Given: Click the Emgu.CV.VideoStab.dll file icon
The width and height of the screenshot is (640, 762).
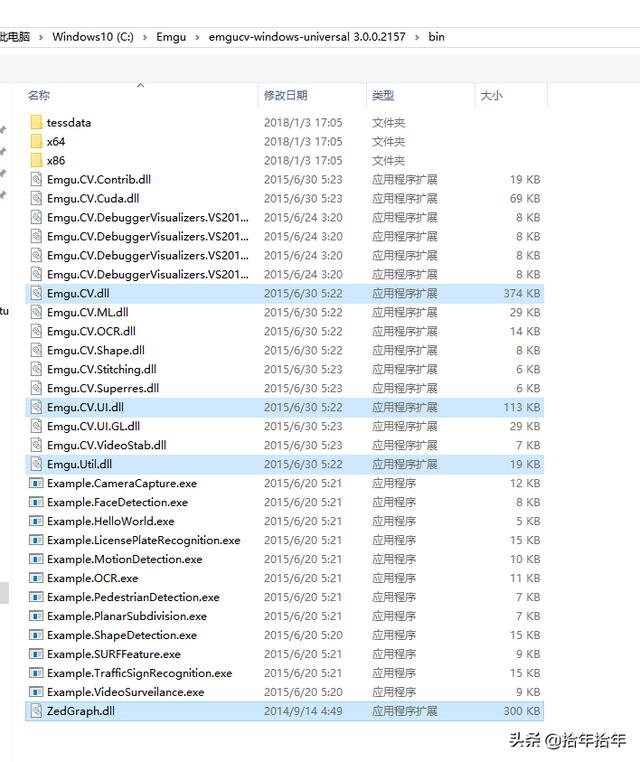Looking at the screenshot, I should pyautogui.click(x=36, y=445).
